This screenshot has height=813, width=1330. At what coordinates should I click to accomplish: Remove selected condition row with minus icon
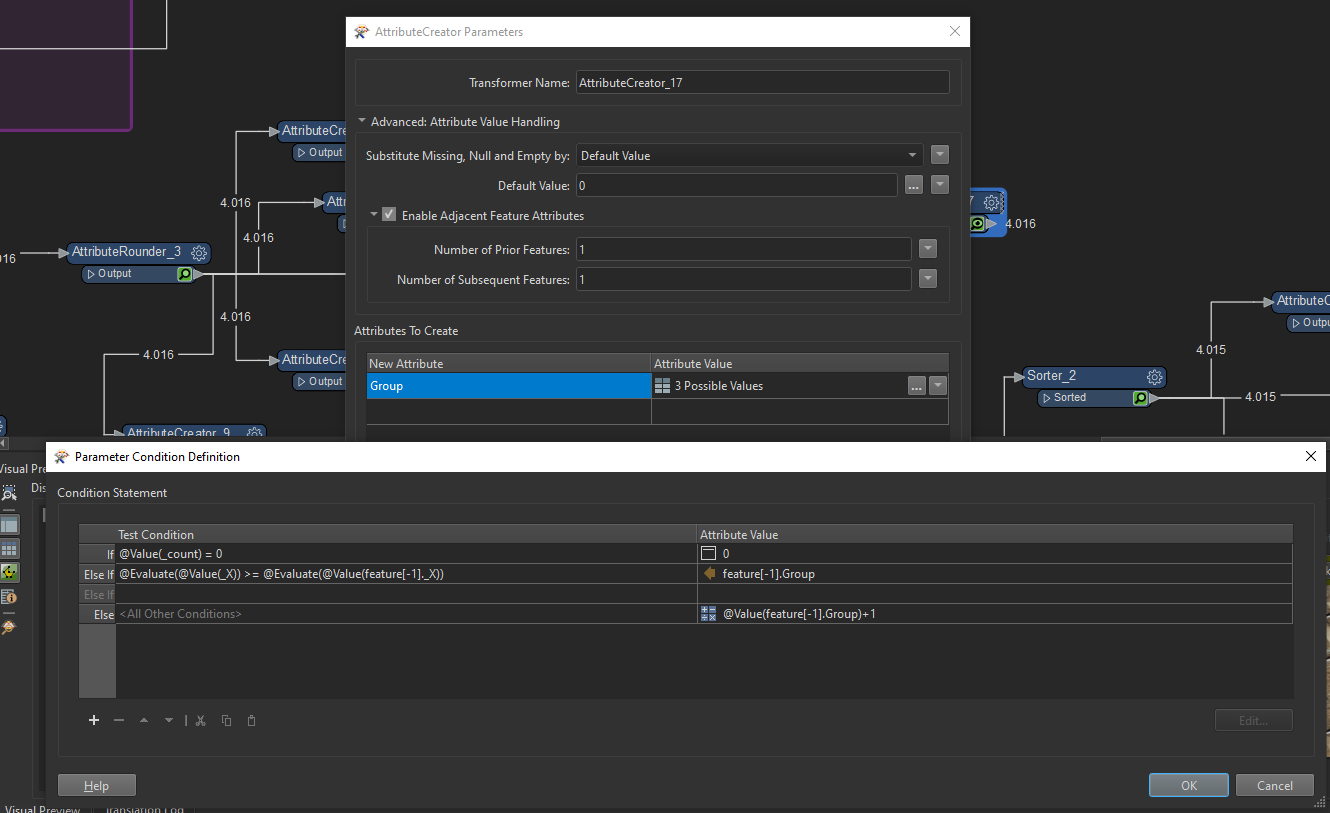(119, 720)
